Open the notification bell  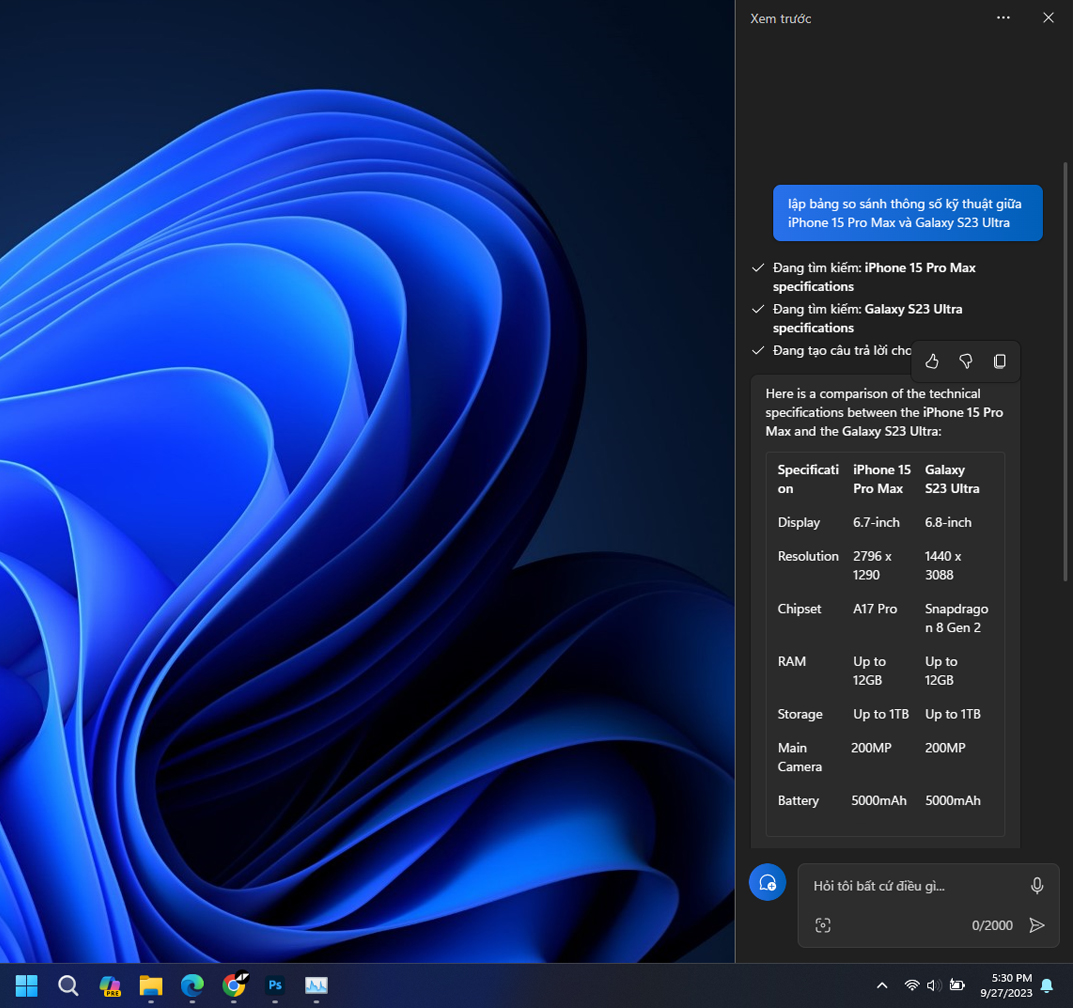point(1047,985)
